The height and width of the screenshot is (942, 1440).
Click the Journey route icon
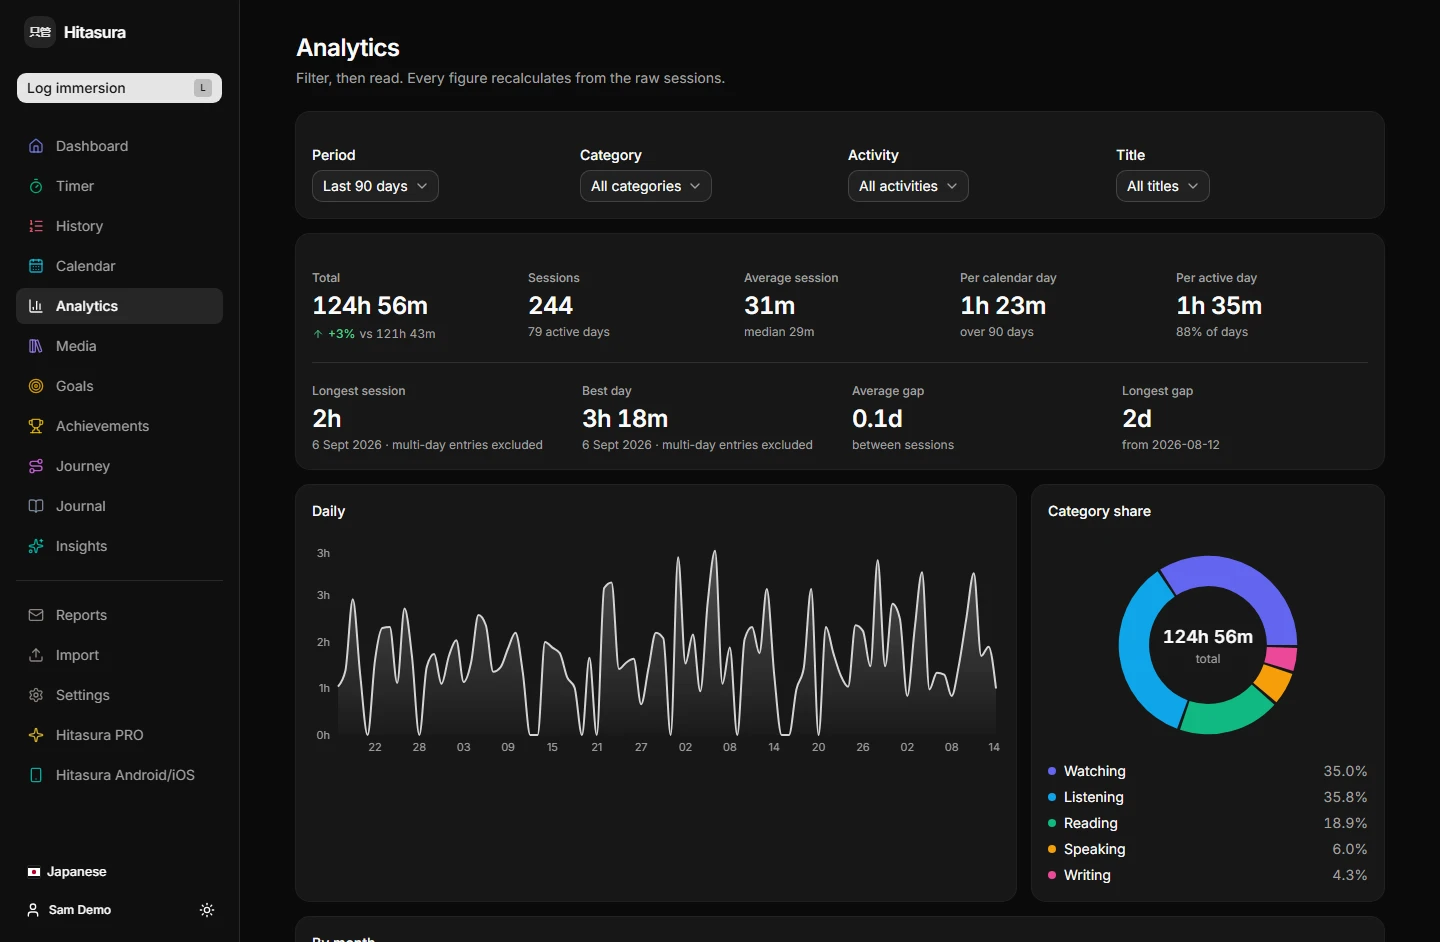tap(36, 466)
